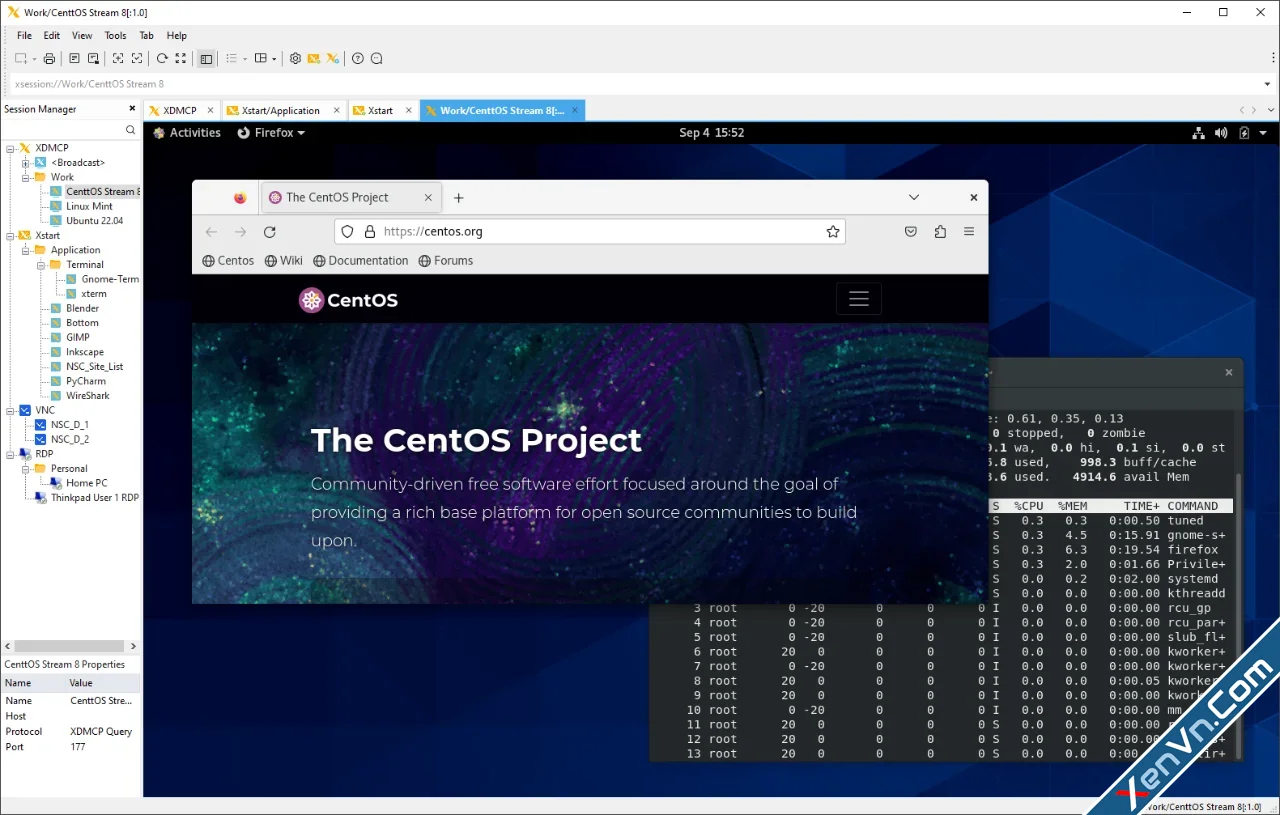Click the chat bubble icon in the toolbar
1280x815 pixels.
377,59
